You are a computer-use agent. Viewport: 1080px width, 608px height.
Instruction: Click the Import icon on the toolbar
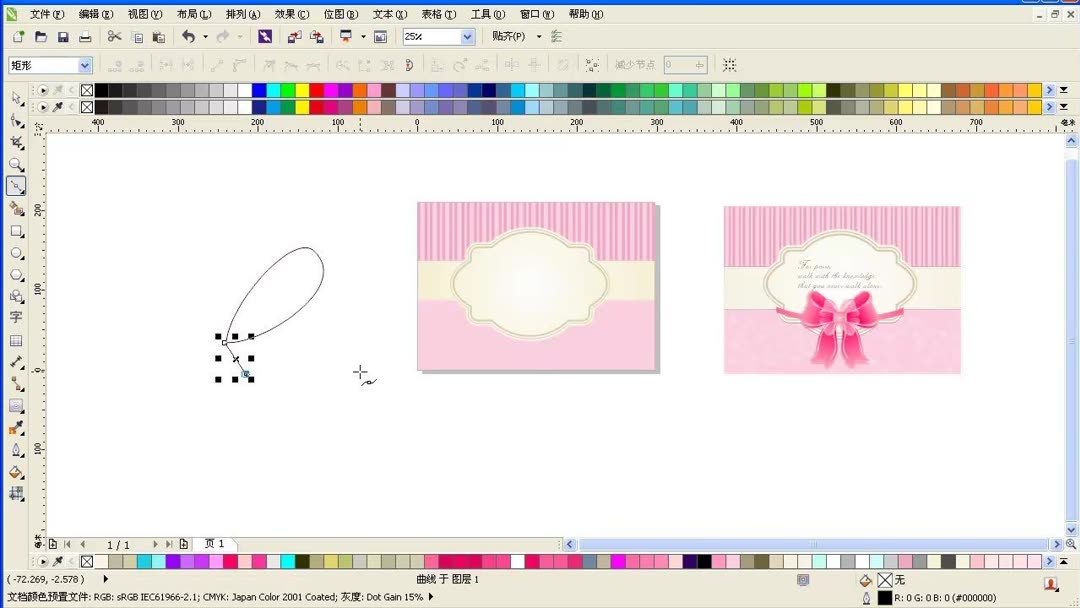[294, 36]
